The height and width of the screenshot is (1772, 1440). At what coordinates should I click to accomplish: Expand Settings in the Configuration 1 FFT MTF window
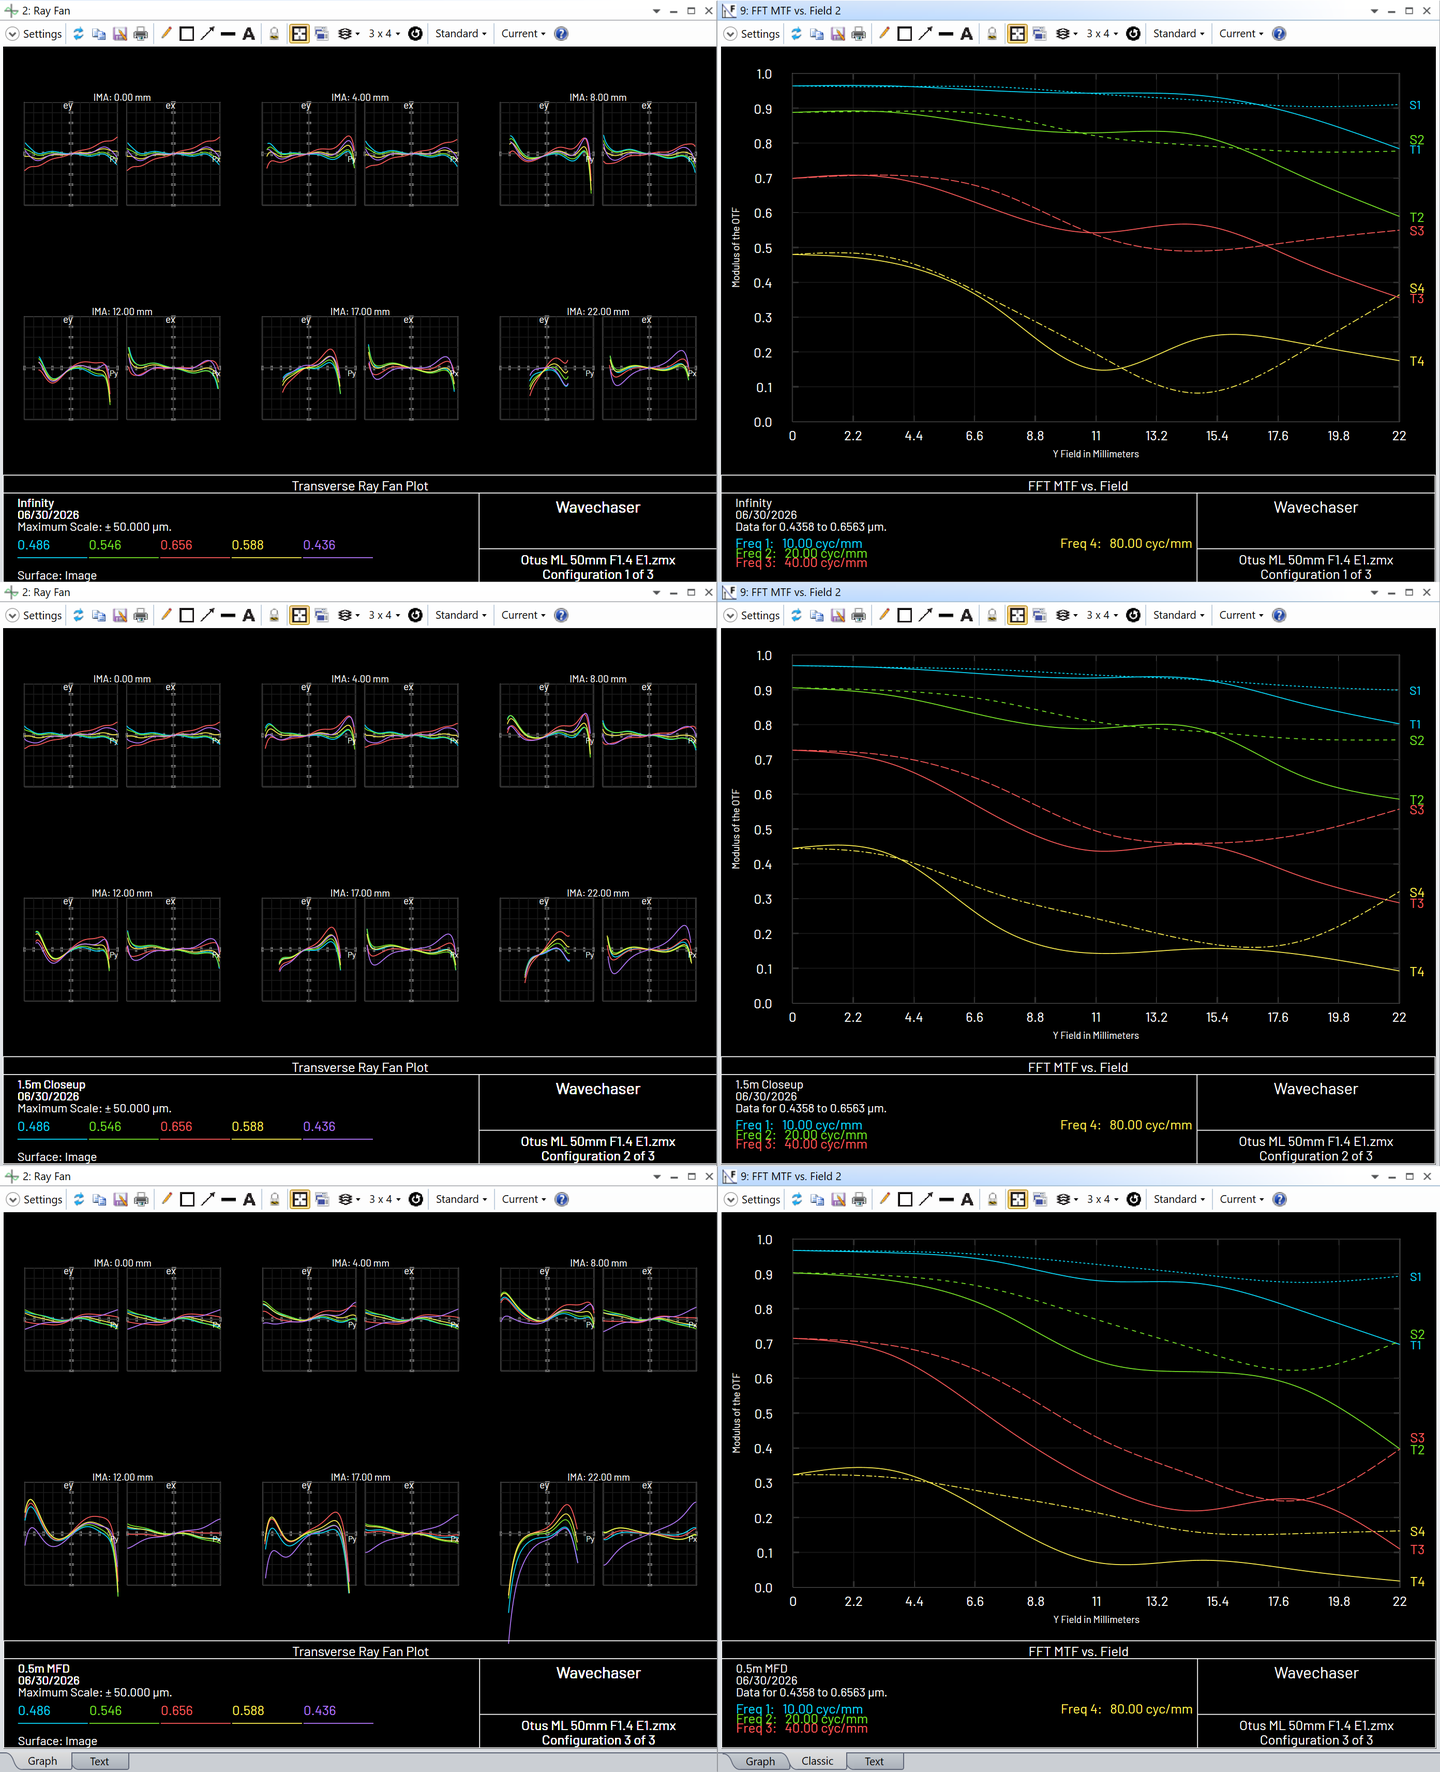[752, 34]
